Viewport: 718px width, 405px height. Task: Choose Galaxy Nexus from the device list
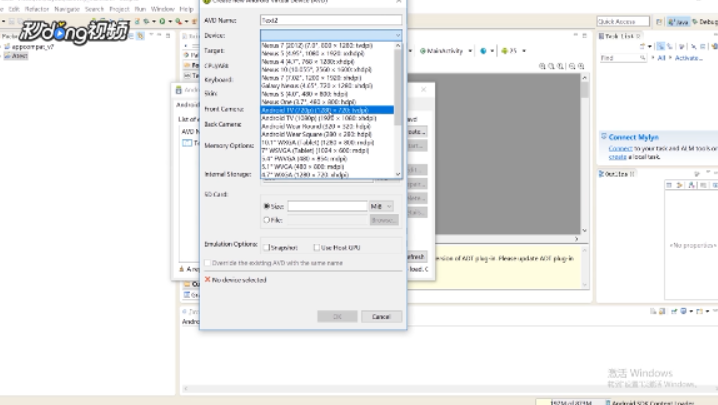click(x=327, y=86)
